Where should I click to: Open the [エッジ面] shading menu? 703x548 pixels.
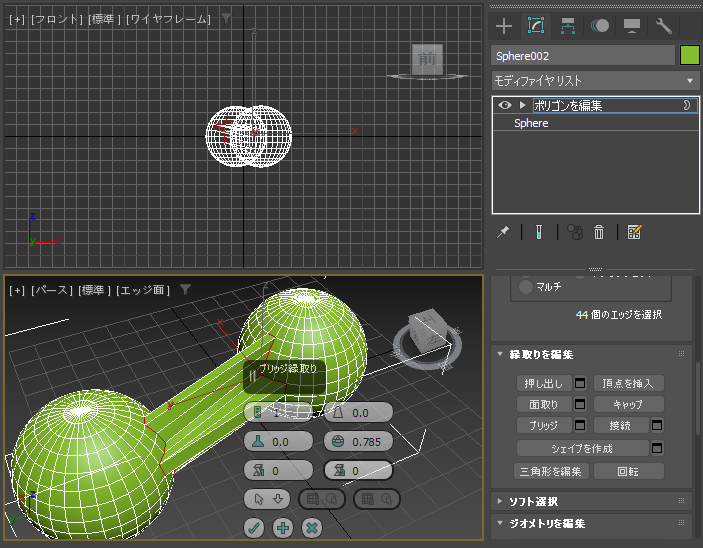tap(143, 290)
